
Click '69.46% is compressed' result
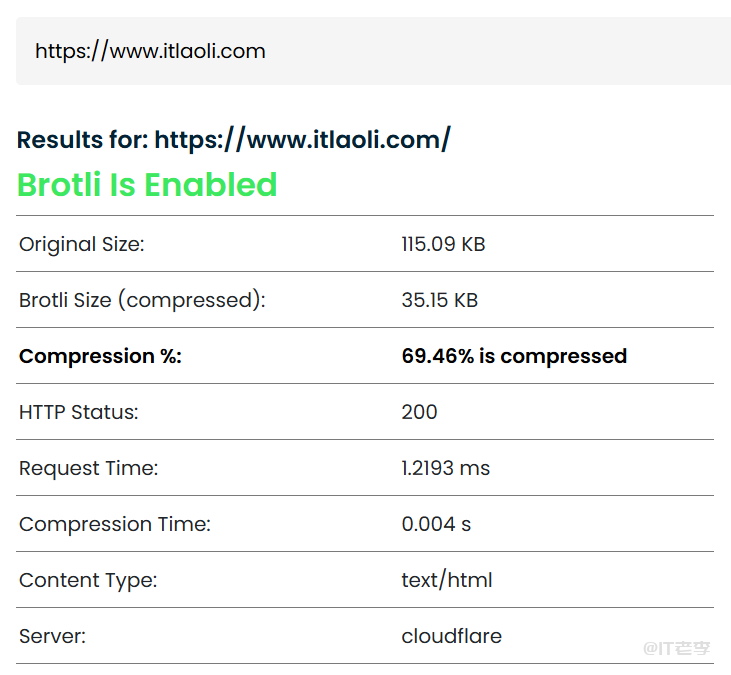[x=514, y=356]
